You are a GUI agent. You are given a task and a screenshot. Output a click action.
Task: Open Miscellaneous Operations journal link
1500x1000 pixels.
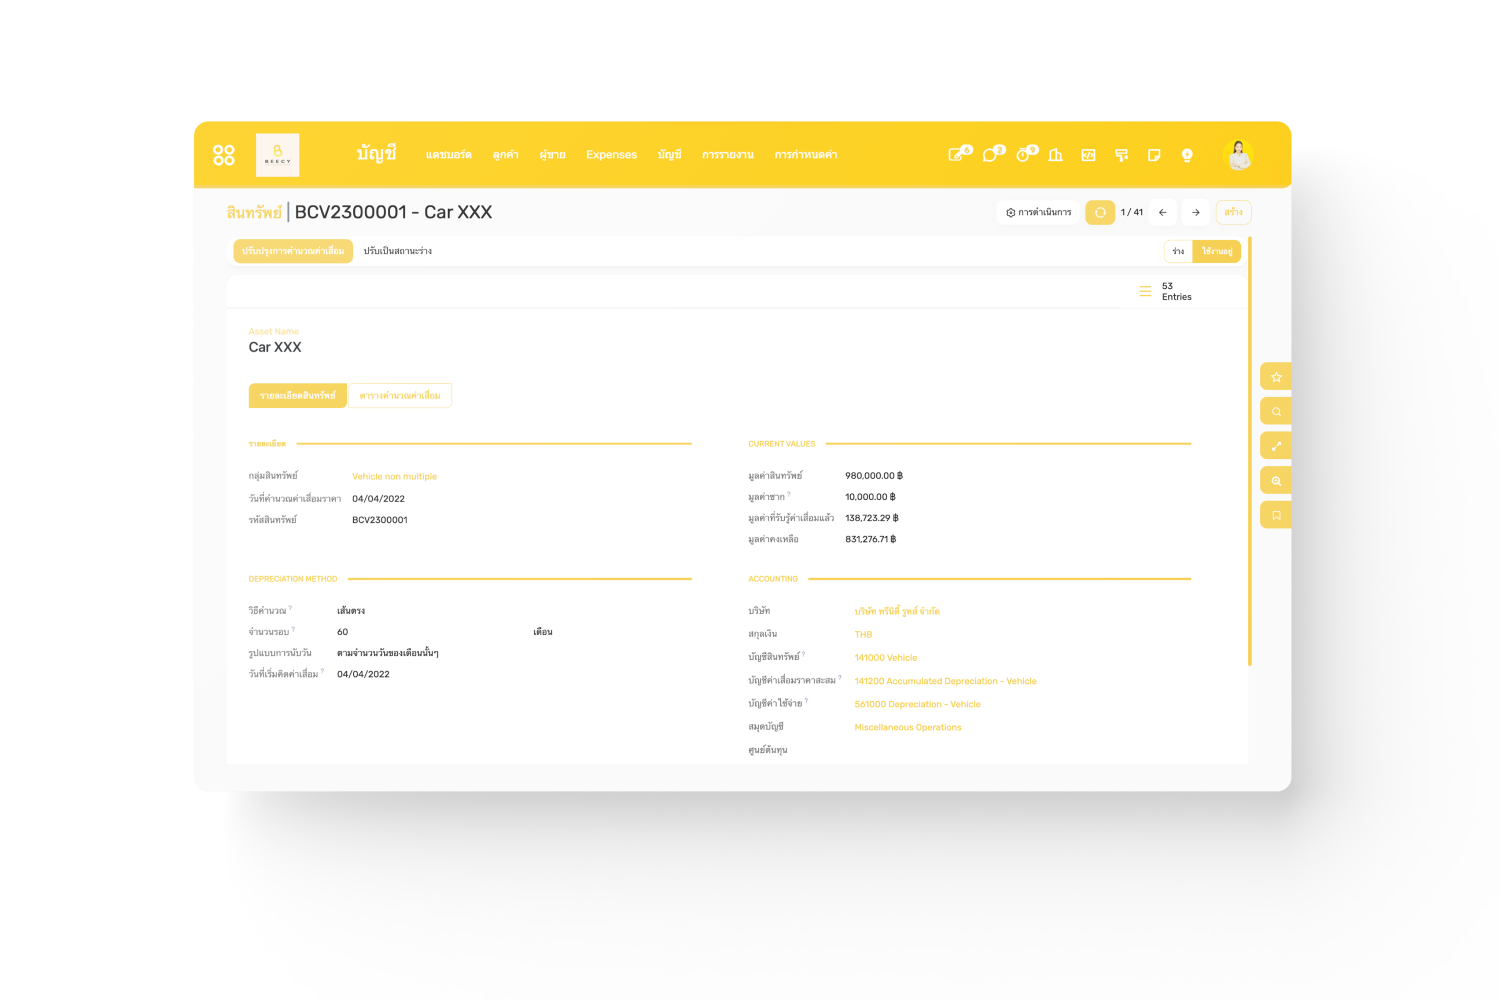point(908,728)
